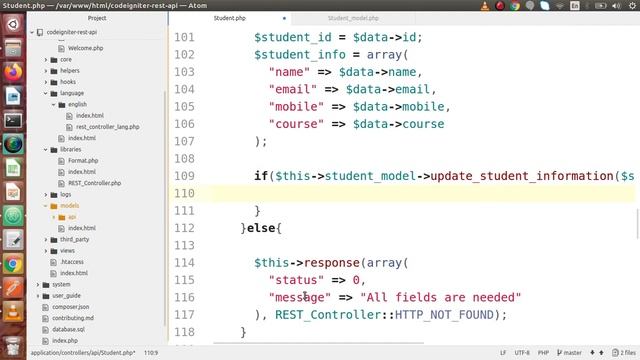Open the Wi-Fi network indicator
640x360 pixels.
[560, 5]
